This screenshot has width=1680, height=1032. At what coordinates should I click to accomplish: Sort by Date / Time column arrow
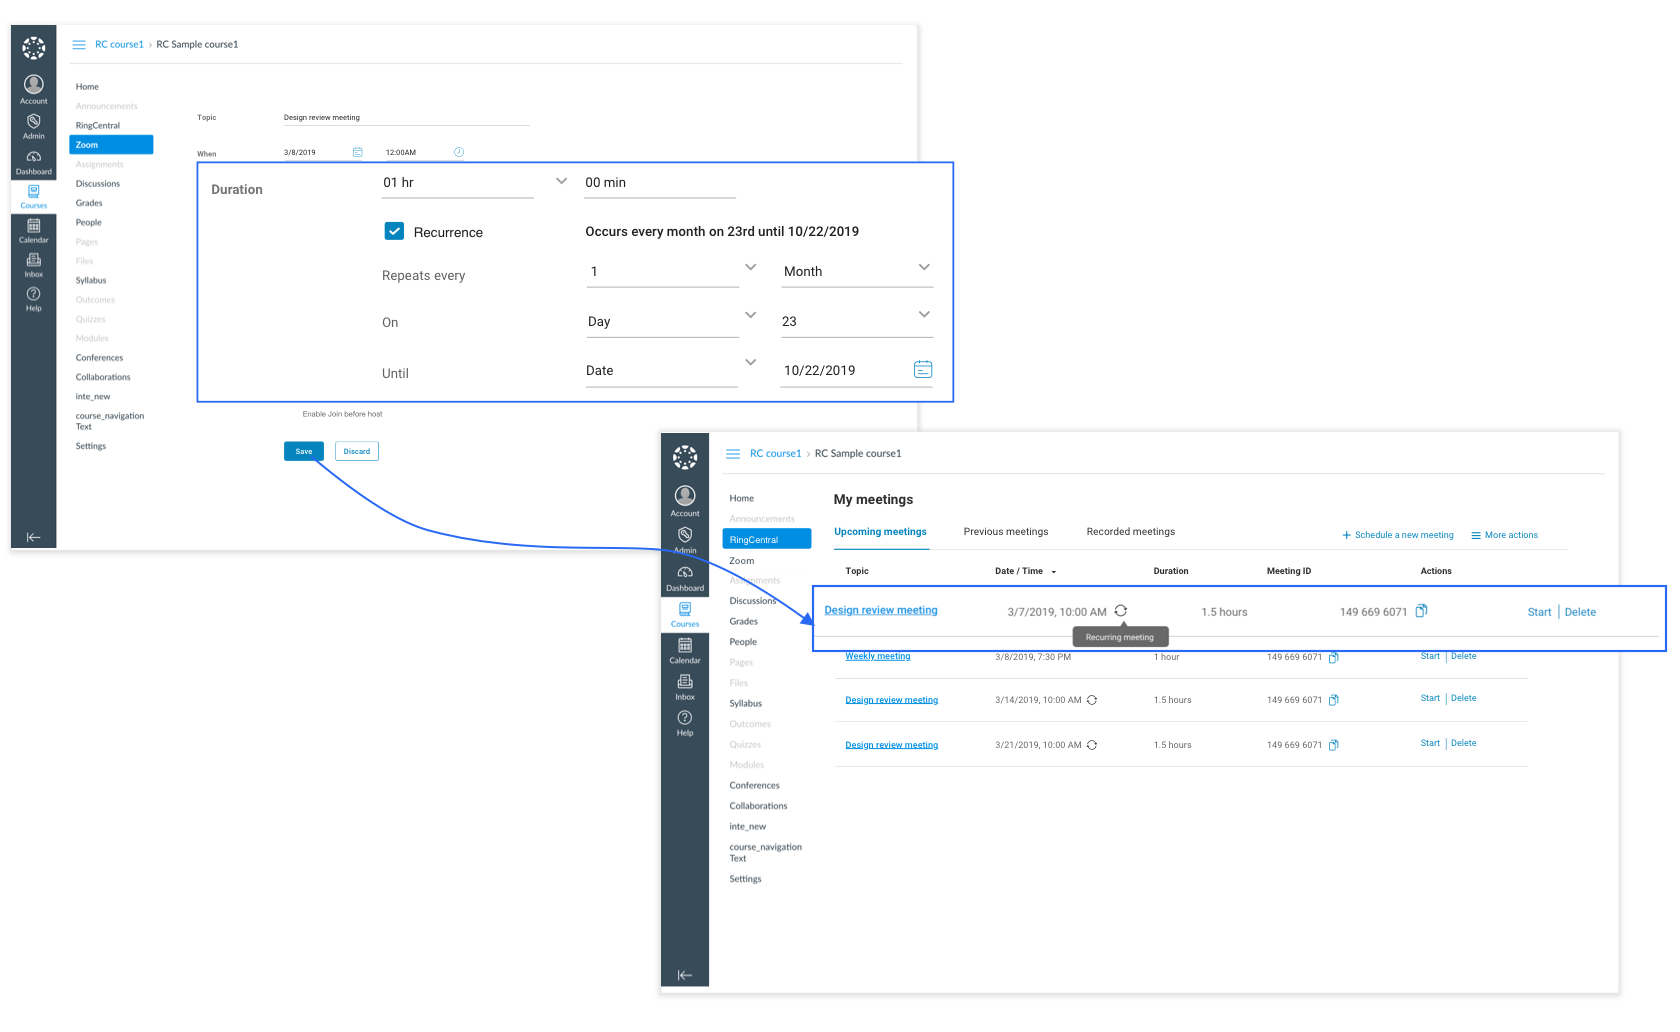tap(1054, 572)
